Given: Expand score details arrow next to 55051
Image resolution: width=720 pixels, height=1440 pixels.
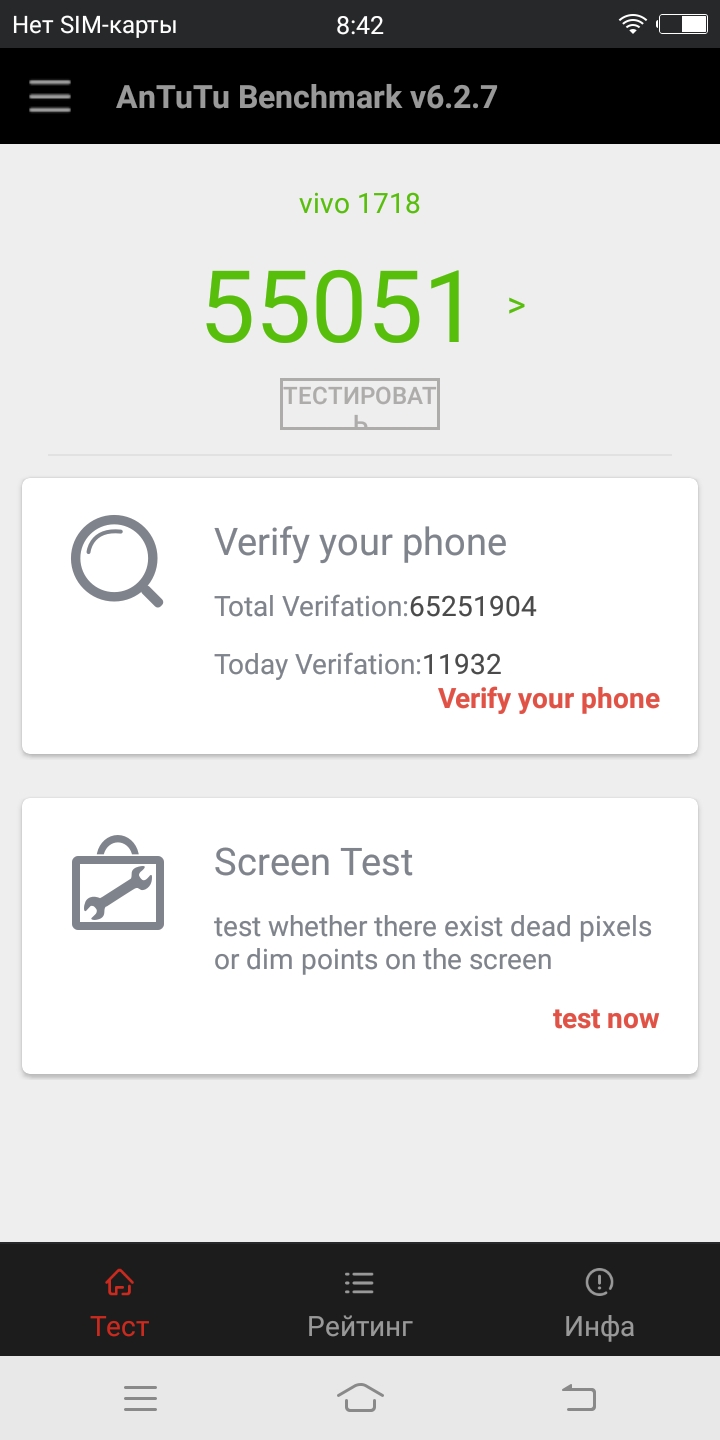Looking at the screenshot, I should point(516,305).
